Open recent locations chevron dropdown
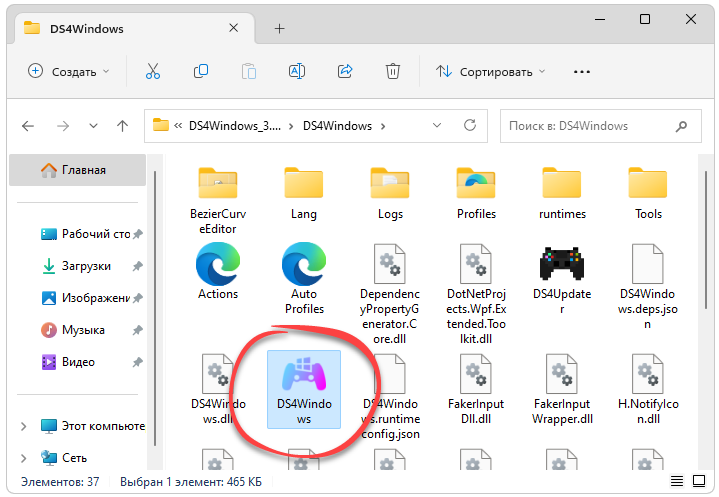The width and height of the screenshot is (719, 497). tap(93, 126)
